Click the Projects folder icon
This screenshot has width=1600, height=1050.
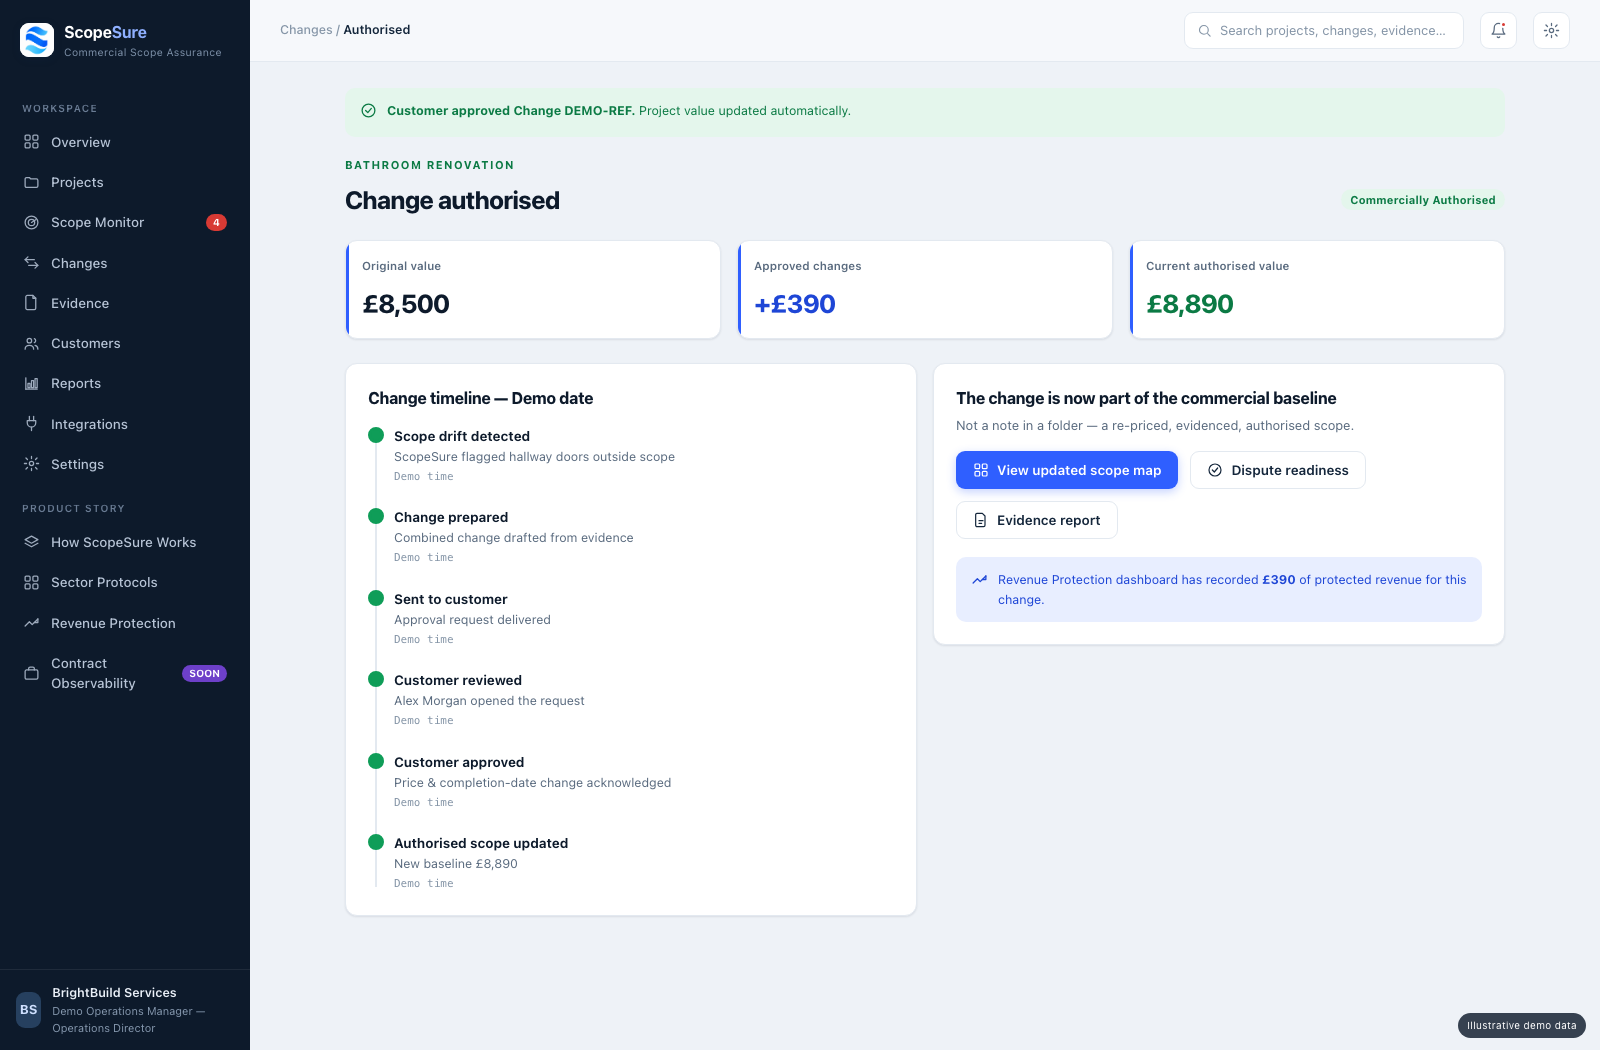[x=32, y=182]
